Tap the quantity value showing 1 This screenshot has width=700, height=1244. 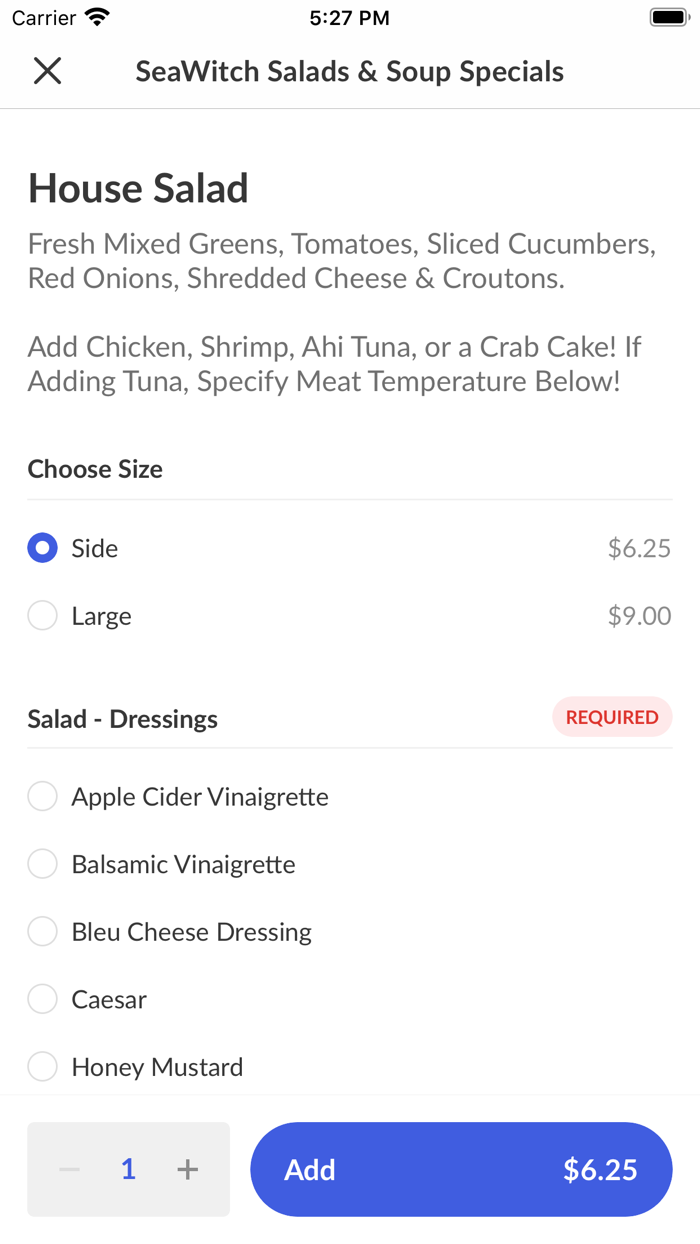click(x=128, y=1168)
